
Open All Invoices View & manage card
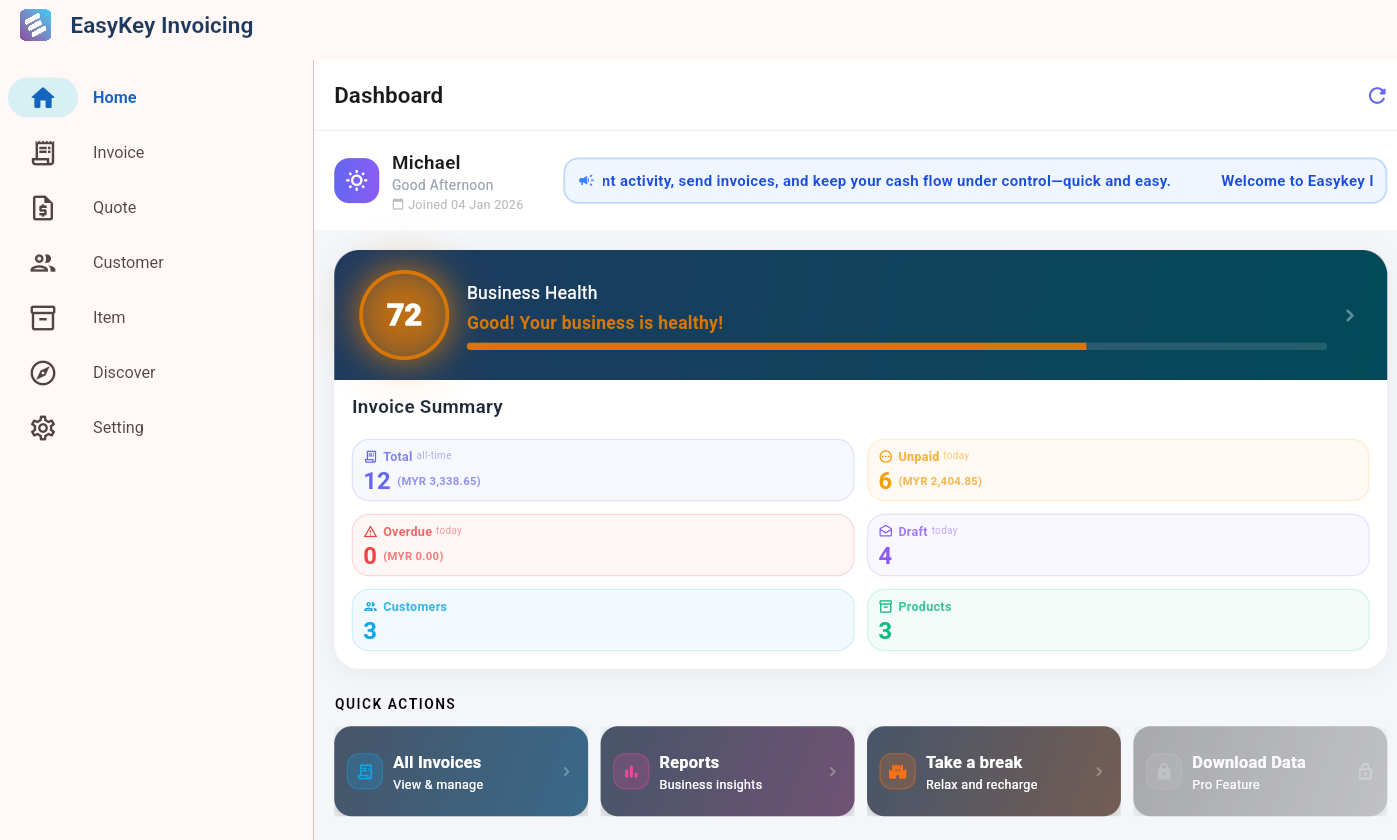pos(461,771)
